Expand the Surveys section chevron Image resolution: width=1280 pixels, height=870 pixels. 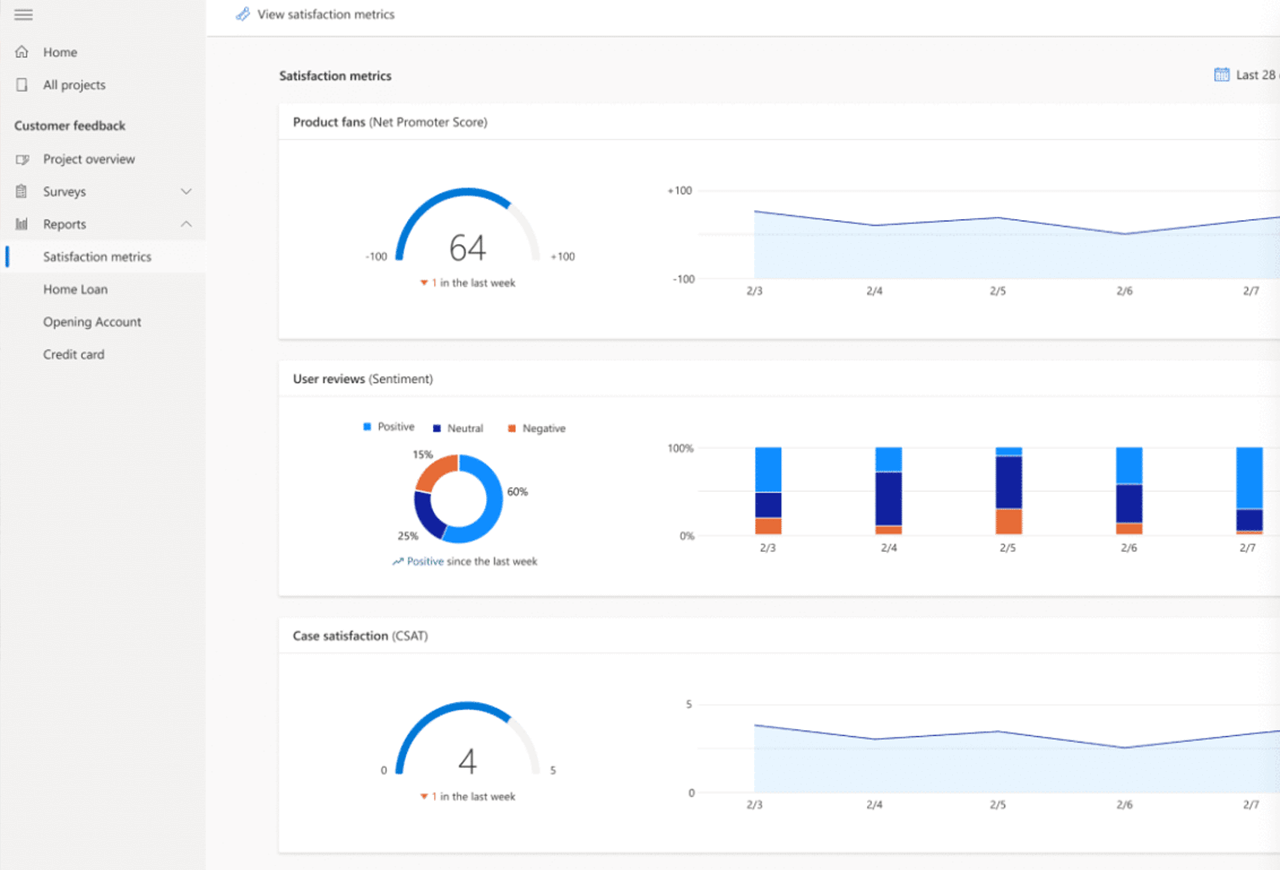pyautogui.click(x=186, y=191)
